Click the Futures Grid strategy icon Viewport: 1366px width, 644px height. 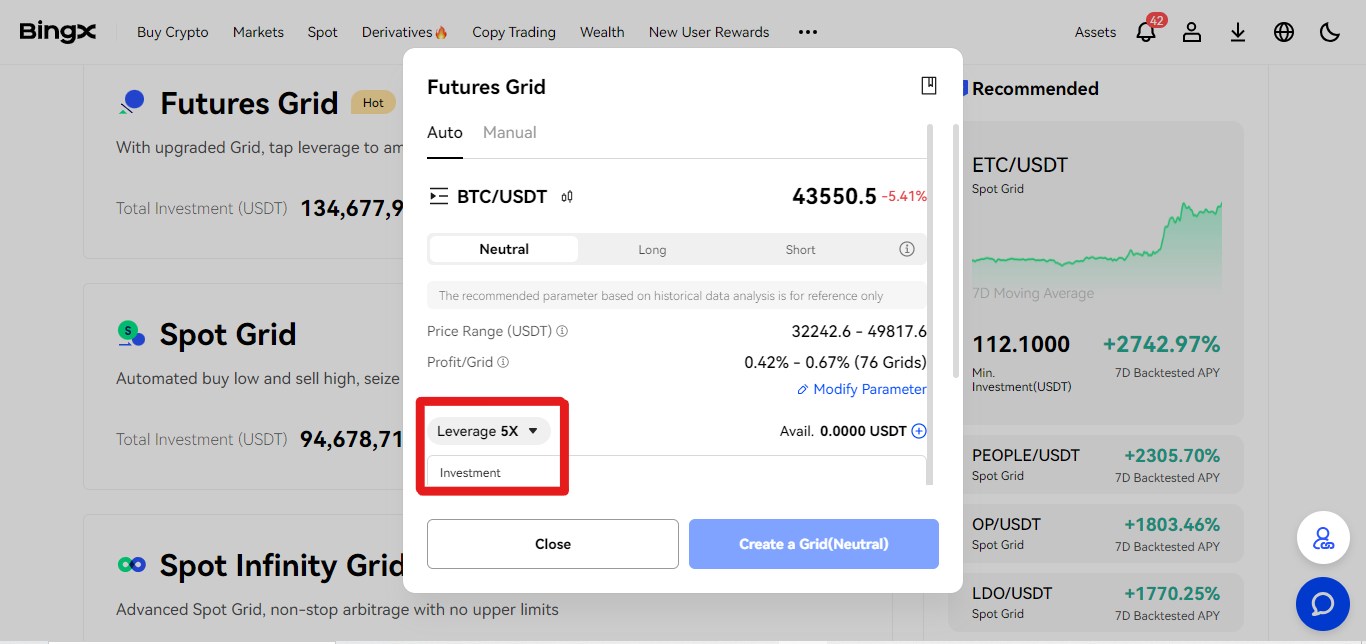tap(132, 102)
